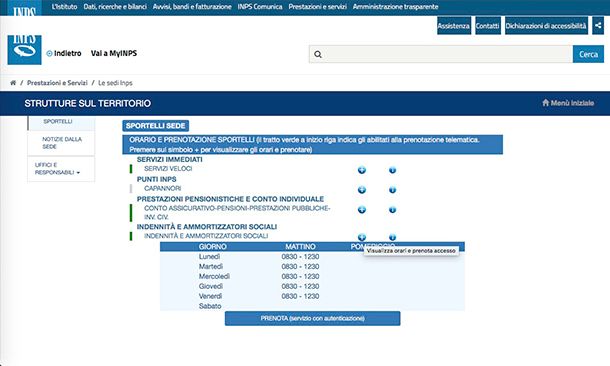Image resolution: width=610 pixels, height=366 pixels.
Task: Click the GIORNO column header
Action: [212, 247]
